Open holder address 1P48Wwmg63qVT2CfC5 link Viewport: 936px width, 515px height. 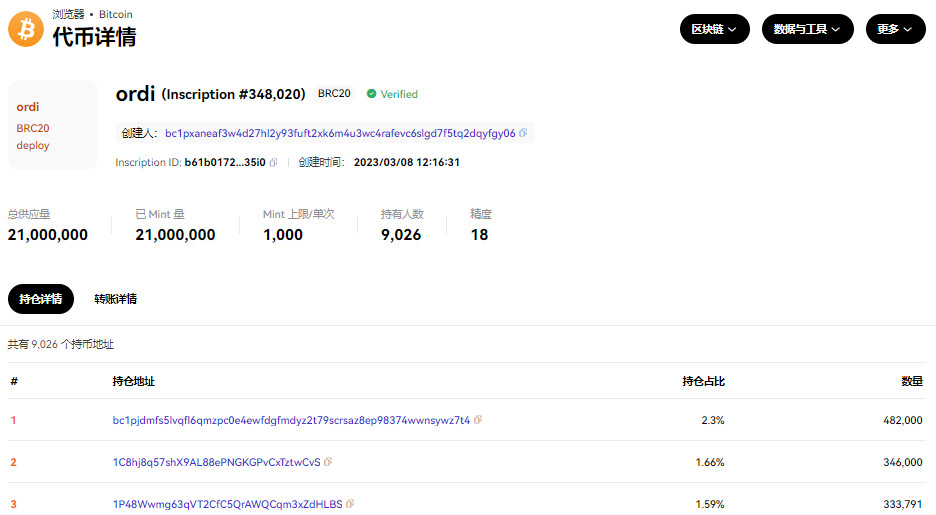click(227, 504)
